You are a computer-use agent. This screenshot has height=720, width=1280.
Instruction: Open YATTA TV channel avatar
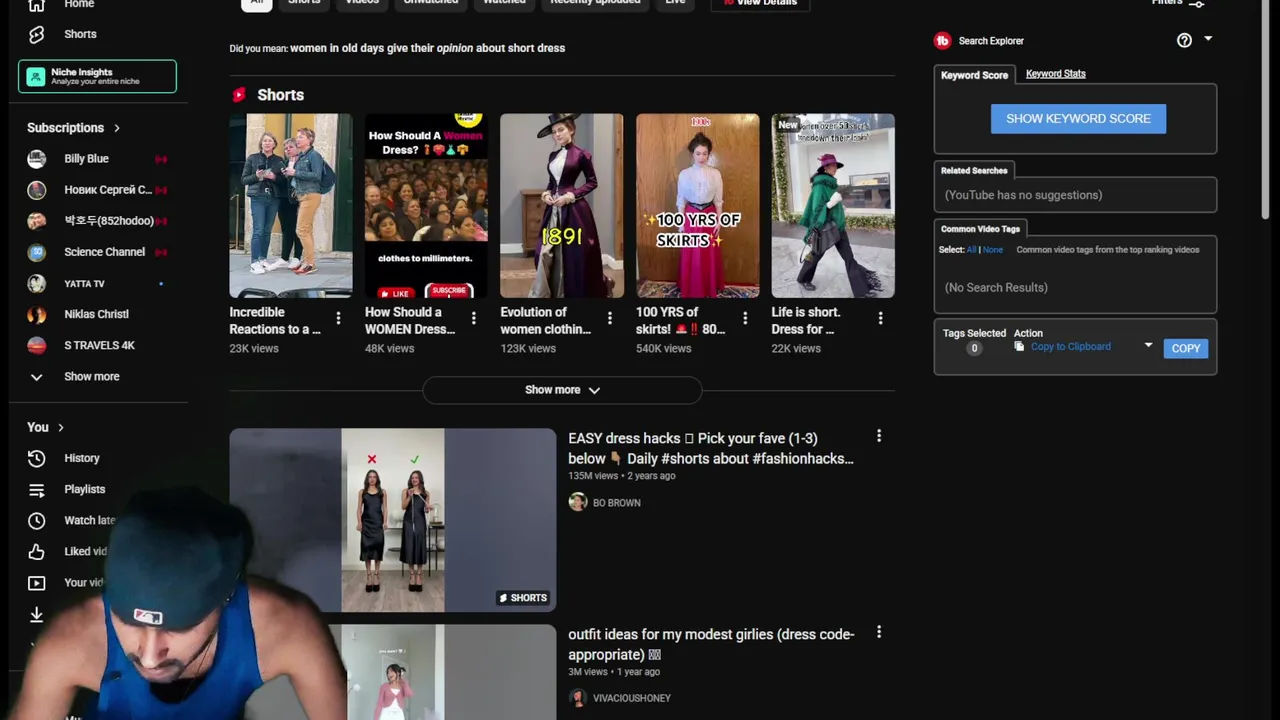click(37, 283)
